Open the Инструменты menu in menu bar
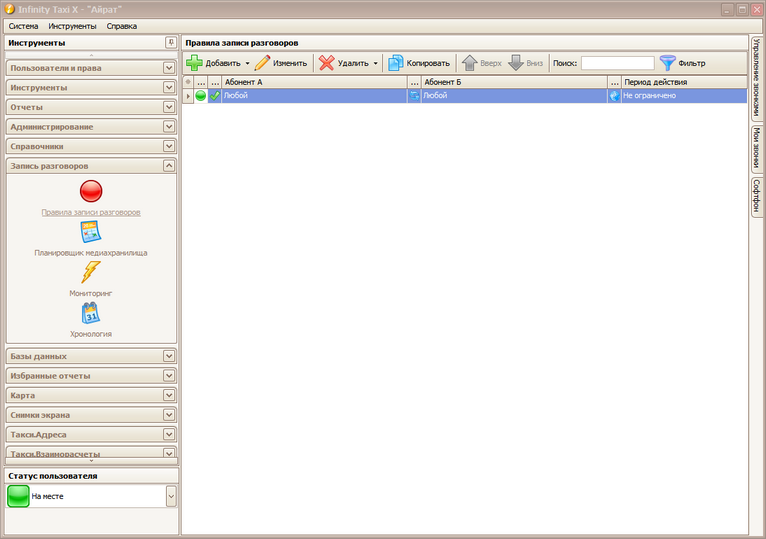The image size is (766, 539). pos(72,26)
